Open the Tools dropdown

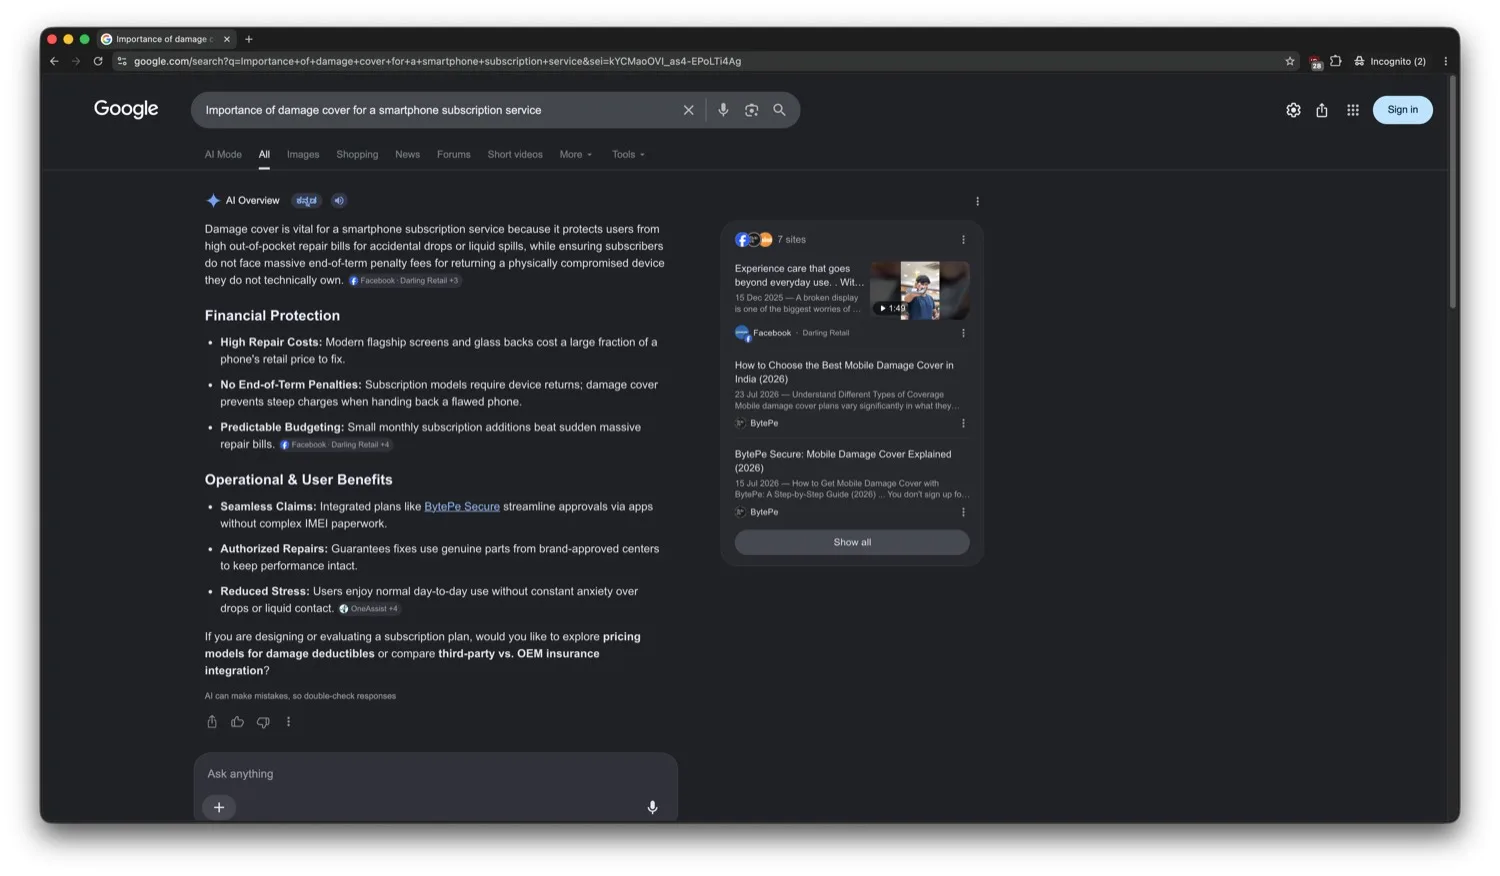(x=628, y=154)
